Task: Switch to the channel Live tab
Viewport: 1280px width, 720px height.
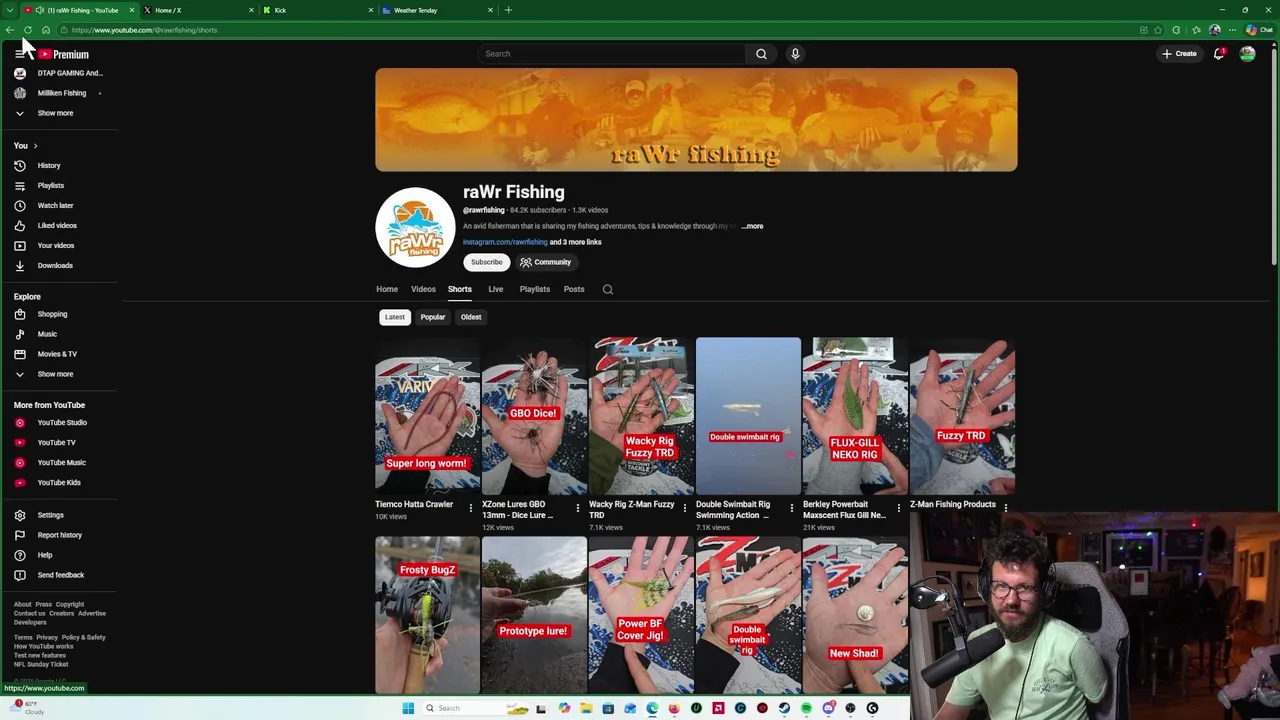Action: [x=496, y=289]
